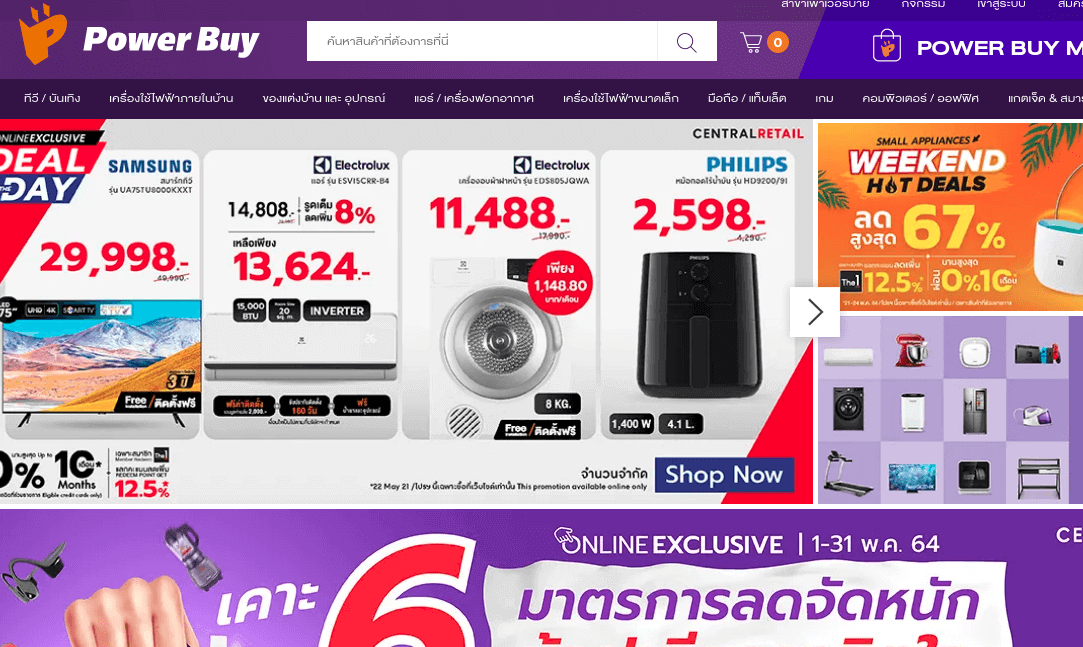1083x647 pixels.
Task: Click the Power Buy M bag icon
Action: [x=887, y=46]
